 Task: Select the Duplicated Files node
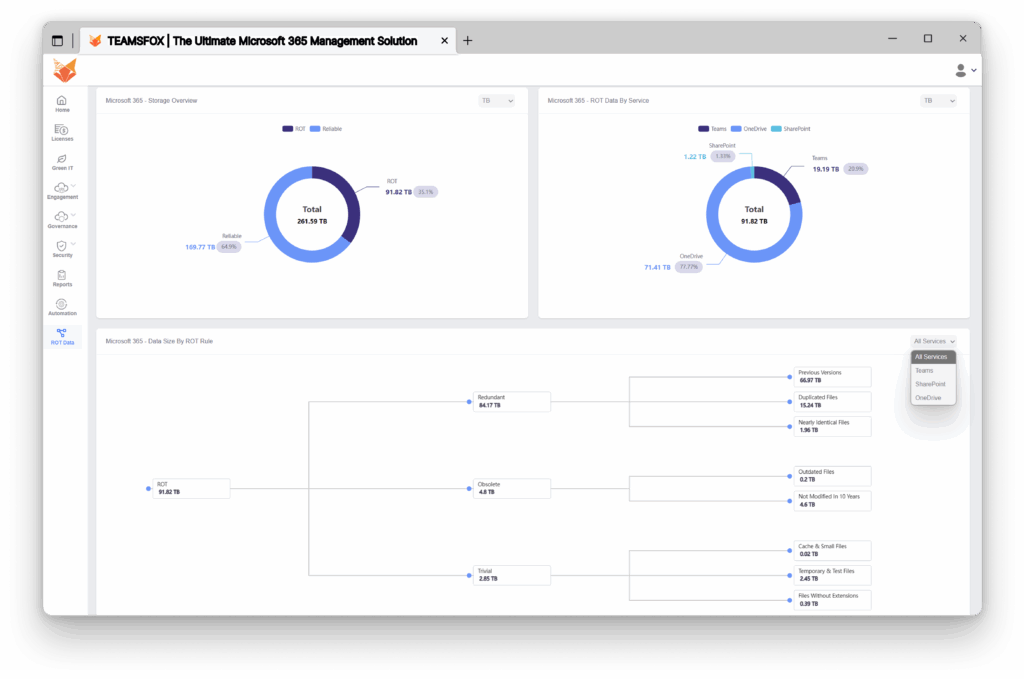pos(832,402)
